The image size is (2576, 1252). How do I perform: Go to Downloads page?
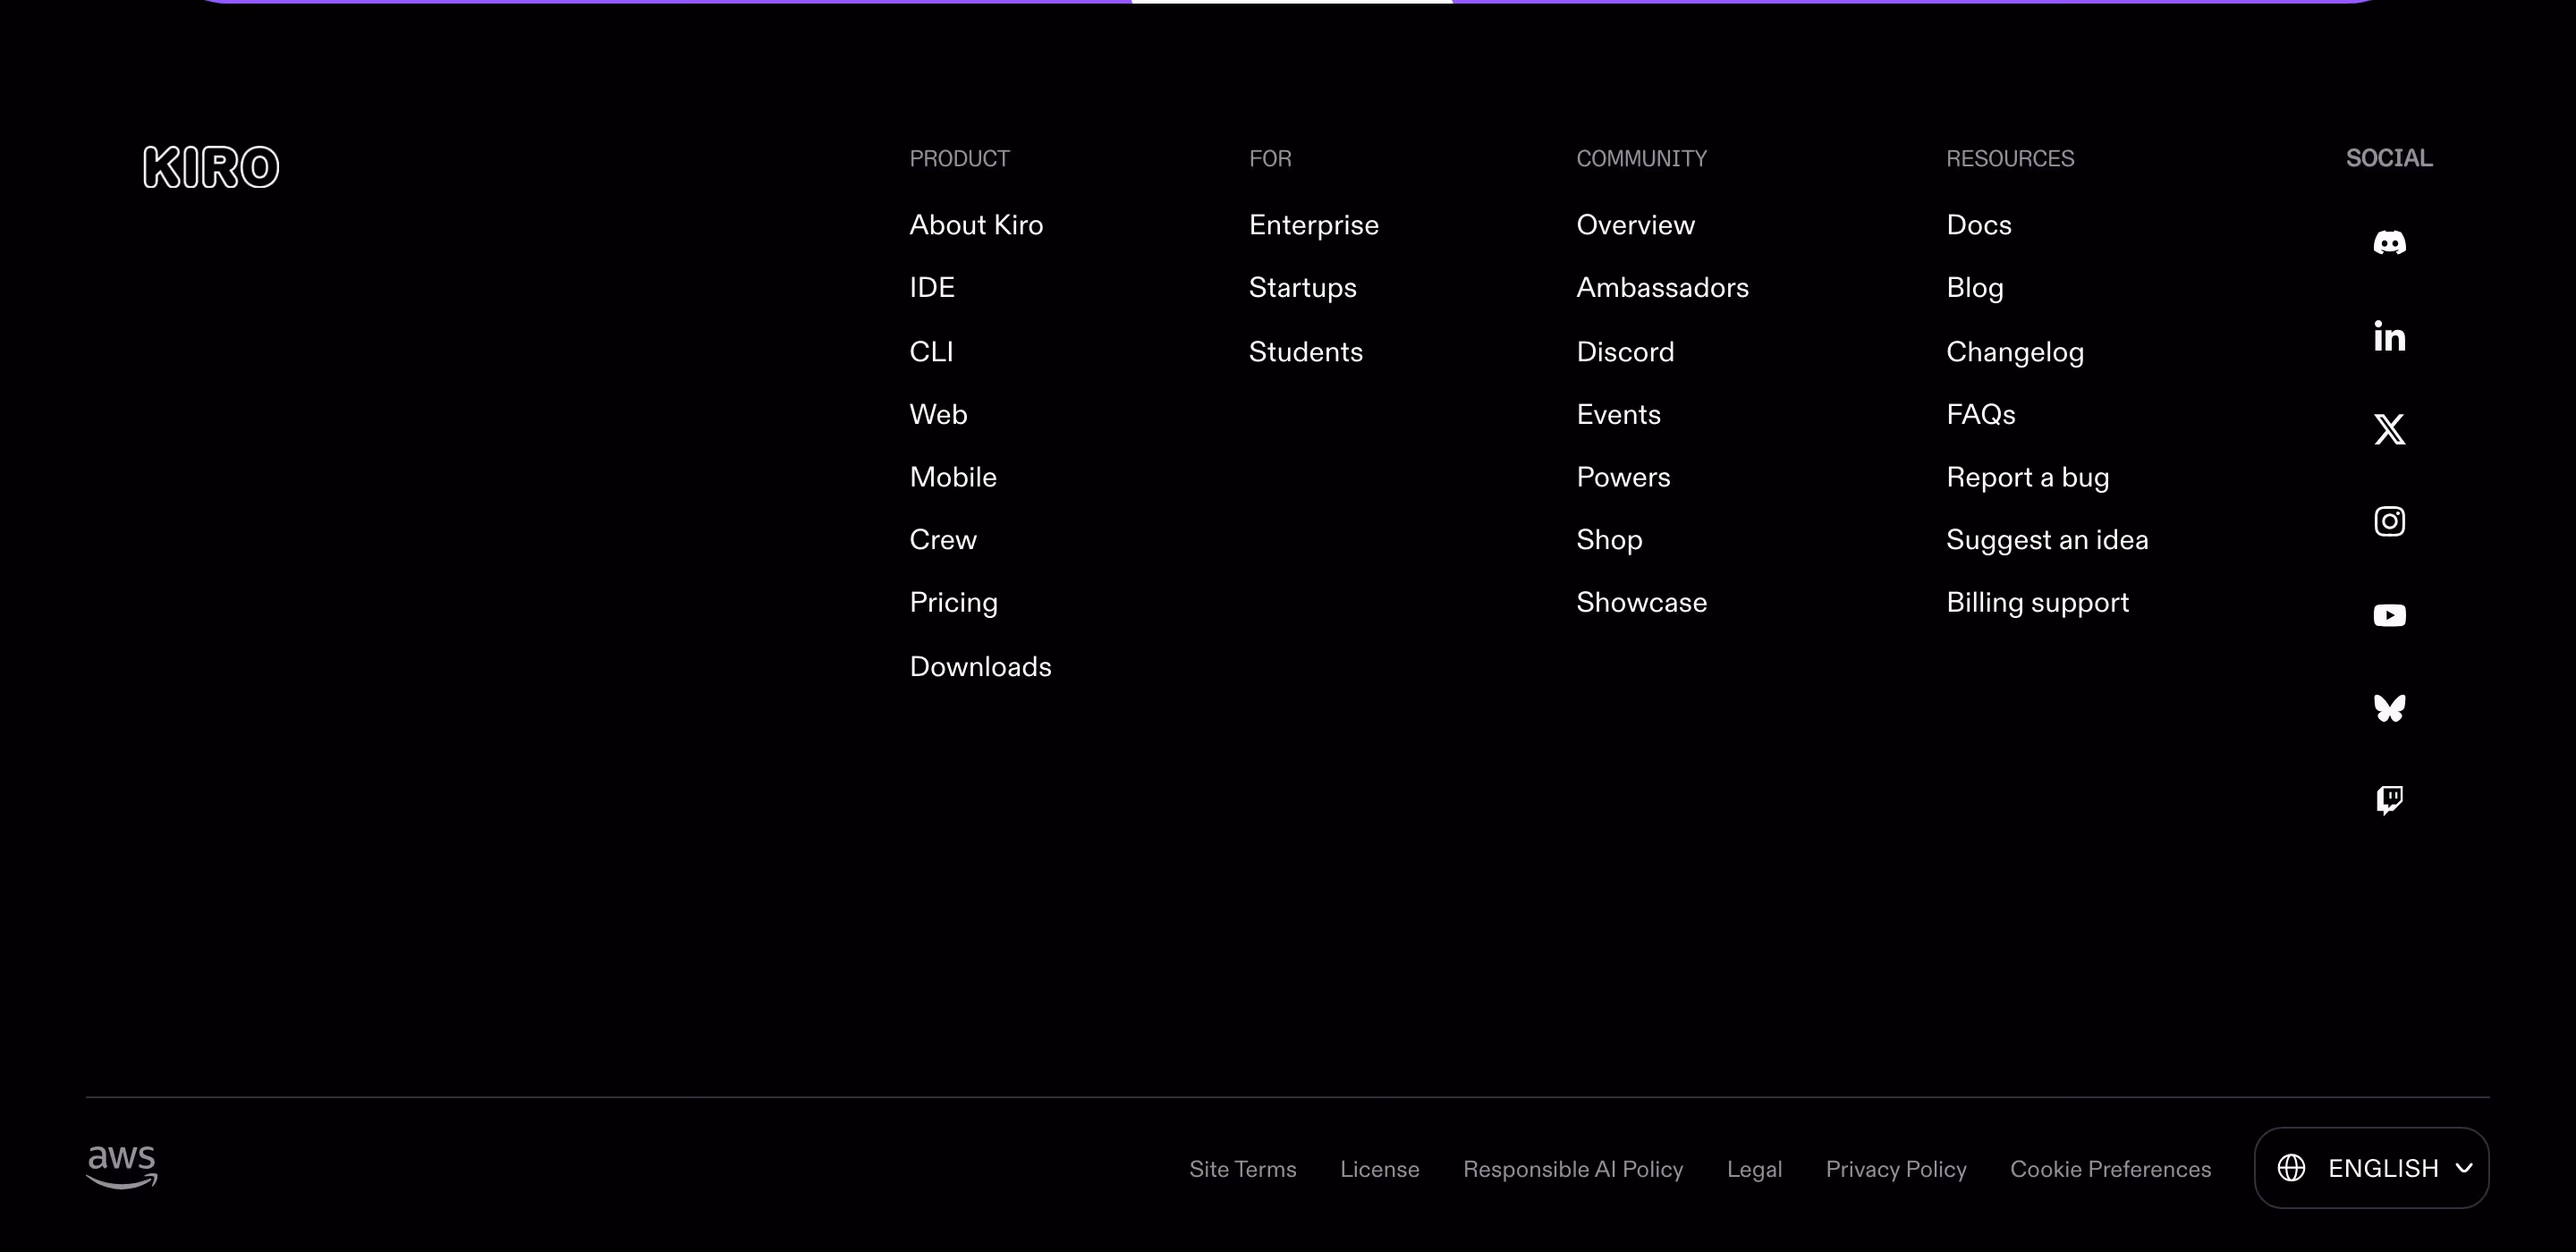point(980,667)
